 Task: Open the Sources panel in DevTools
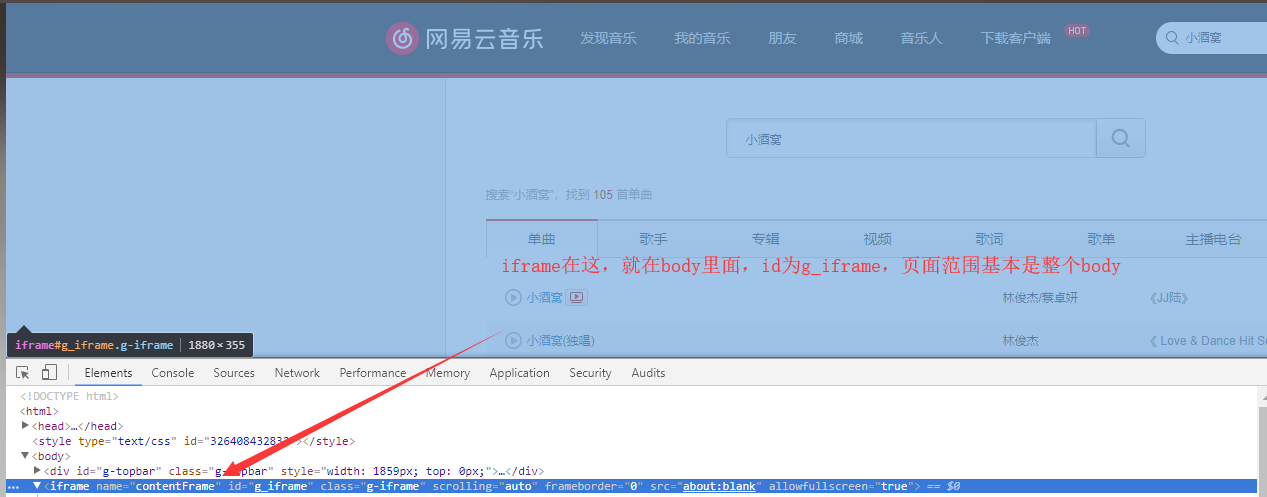234,373
